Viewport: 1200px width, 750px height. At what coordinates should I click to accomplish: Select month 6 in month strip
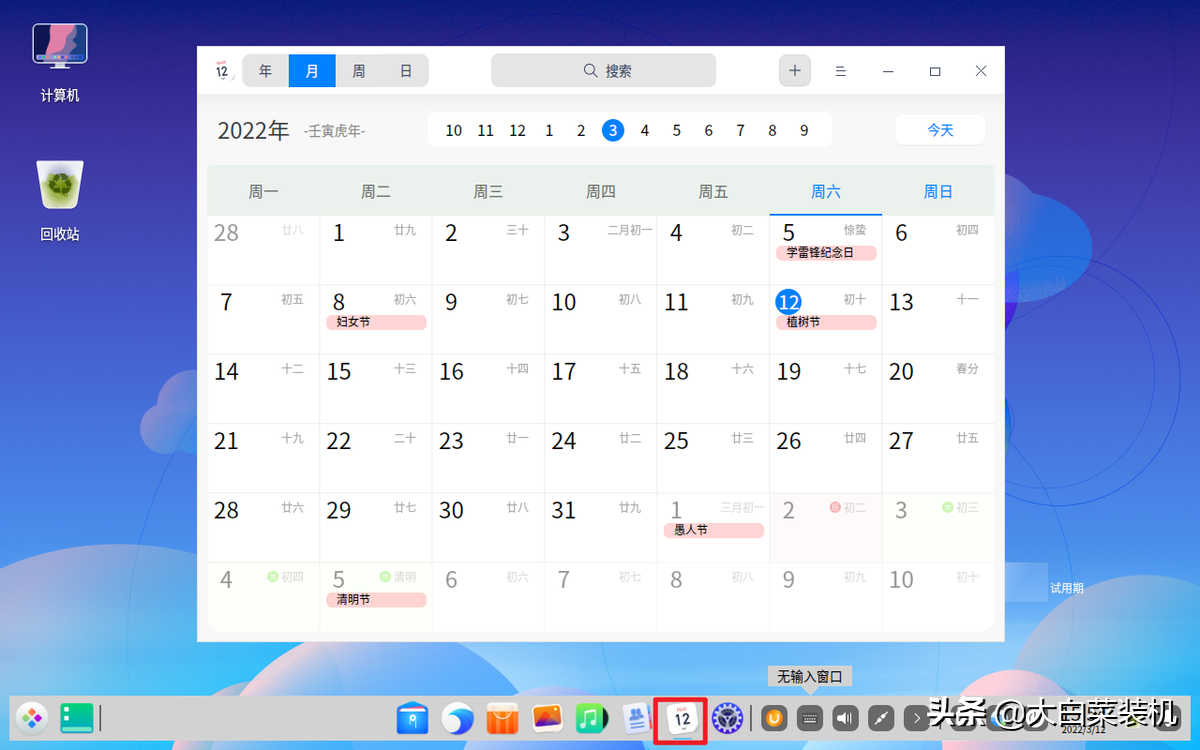click(x=708, y=130)
